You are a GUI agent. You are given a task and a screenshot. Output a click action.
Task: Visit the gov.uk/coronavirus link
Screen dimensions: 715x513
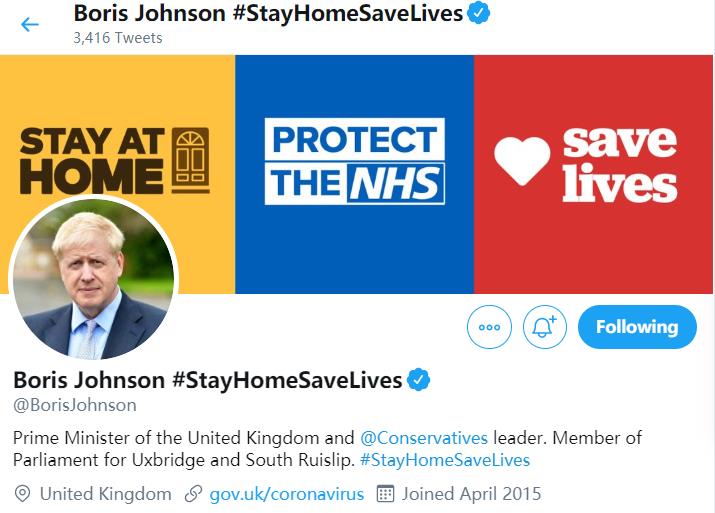pos(287,494)
